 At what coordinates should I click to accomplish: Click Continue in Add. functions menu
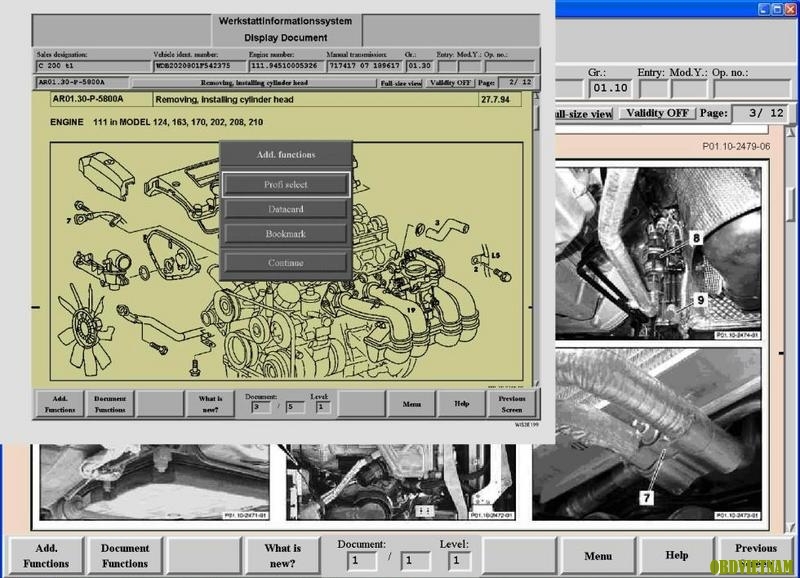tap(286, 263)
